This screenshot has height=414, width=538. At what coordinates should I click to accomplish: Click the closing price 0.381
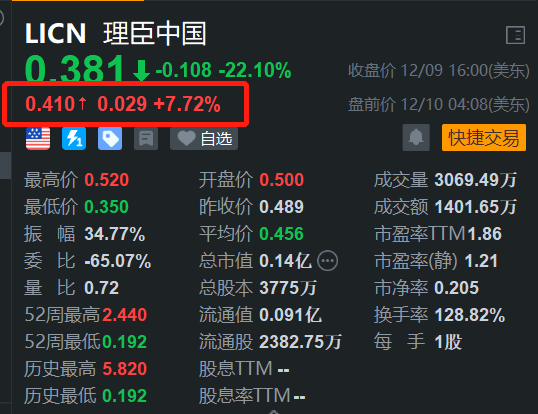pyautogui.click(x=74, y=69)
